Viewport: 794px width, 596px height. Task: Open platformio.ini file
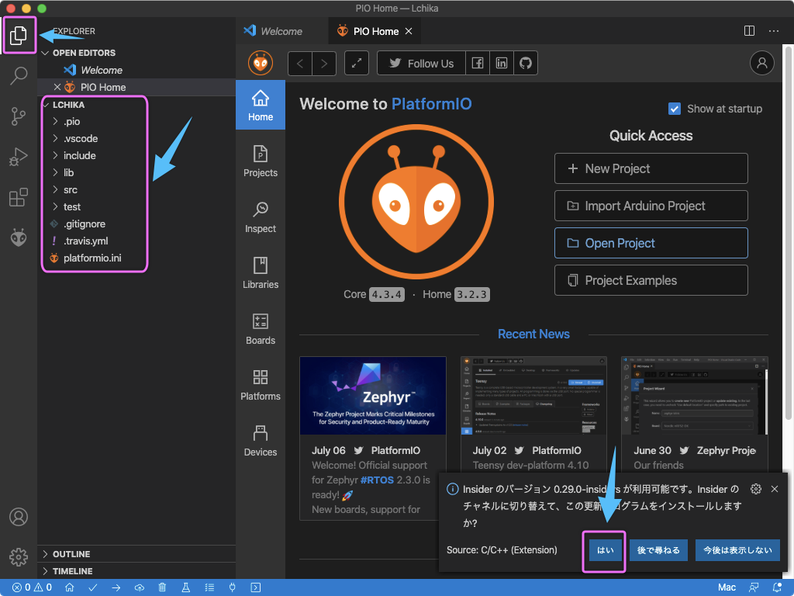(x=92, y=258)
